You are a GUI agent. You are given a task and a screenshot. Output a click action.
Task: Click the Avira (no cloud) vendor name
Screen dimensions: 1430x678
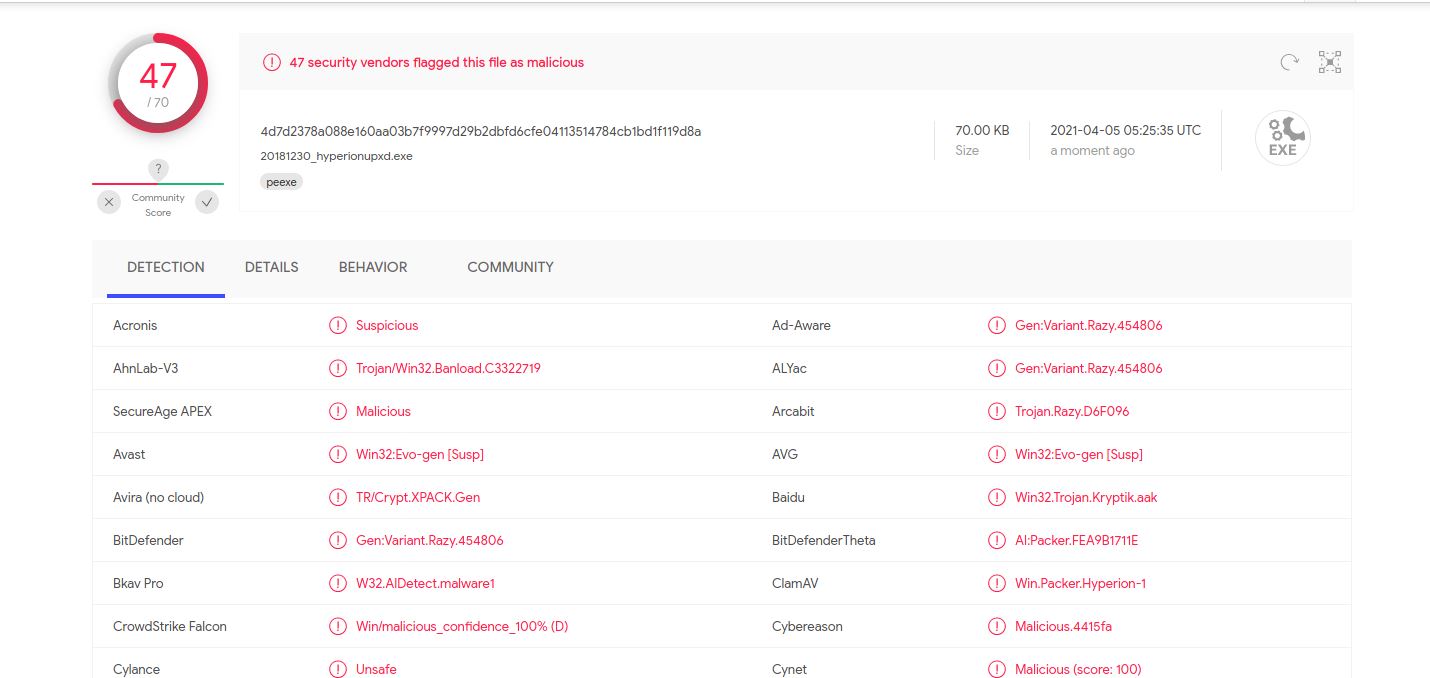159,497
